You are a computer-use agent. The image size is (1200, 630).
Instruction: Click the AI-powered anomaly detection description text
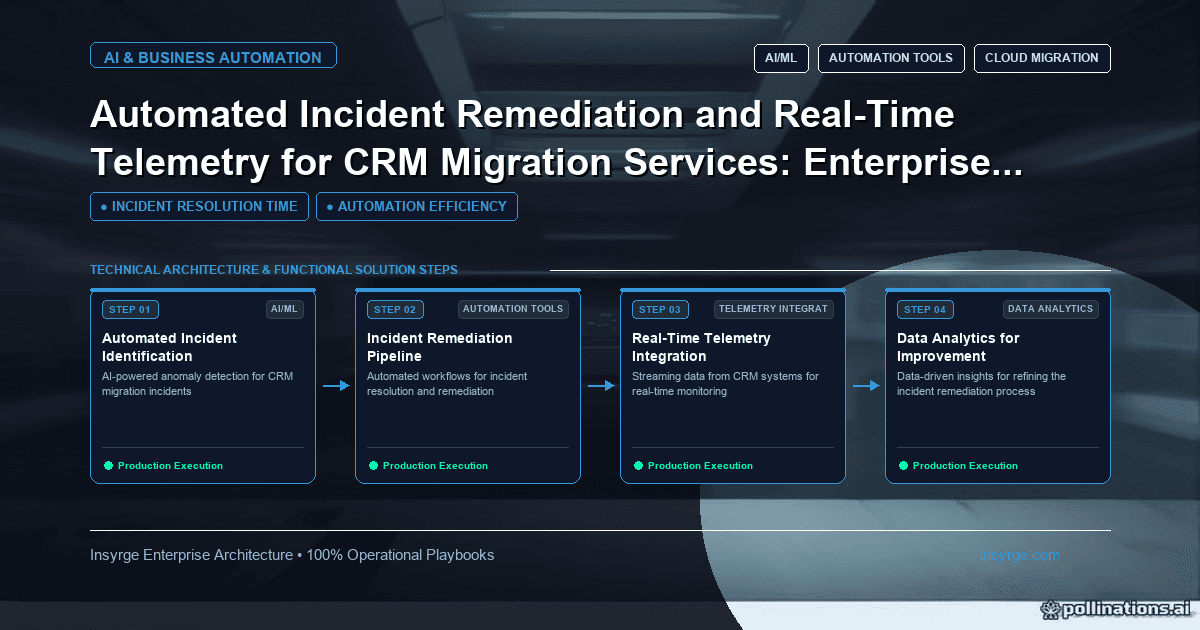(198, 384)
